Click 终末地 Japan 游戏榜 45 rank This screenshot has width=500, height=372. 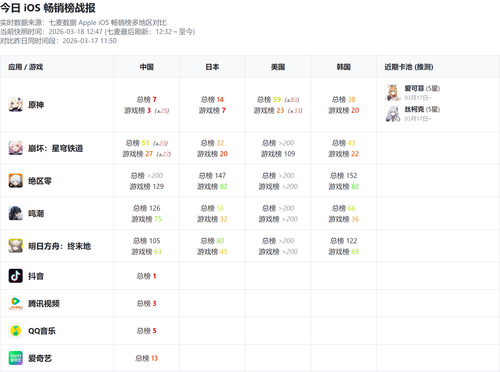tap(212, 252)
